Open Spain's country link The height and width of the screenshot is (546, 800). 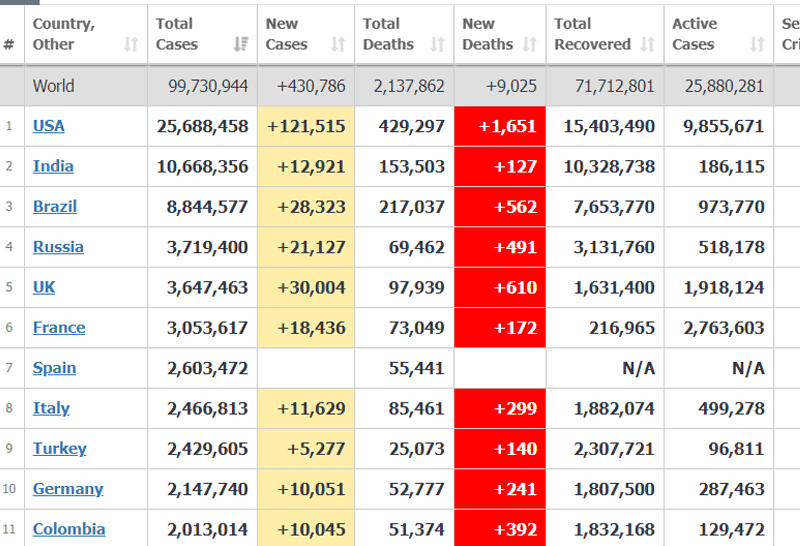tap(55, 368)
